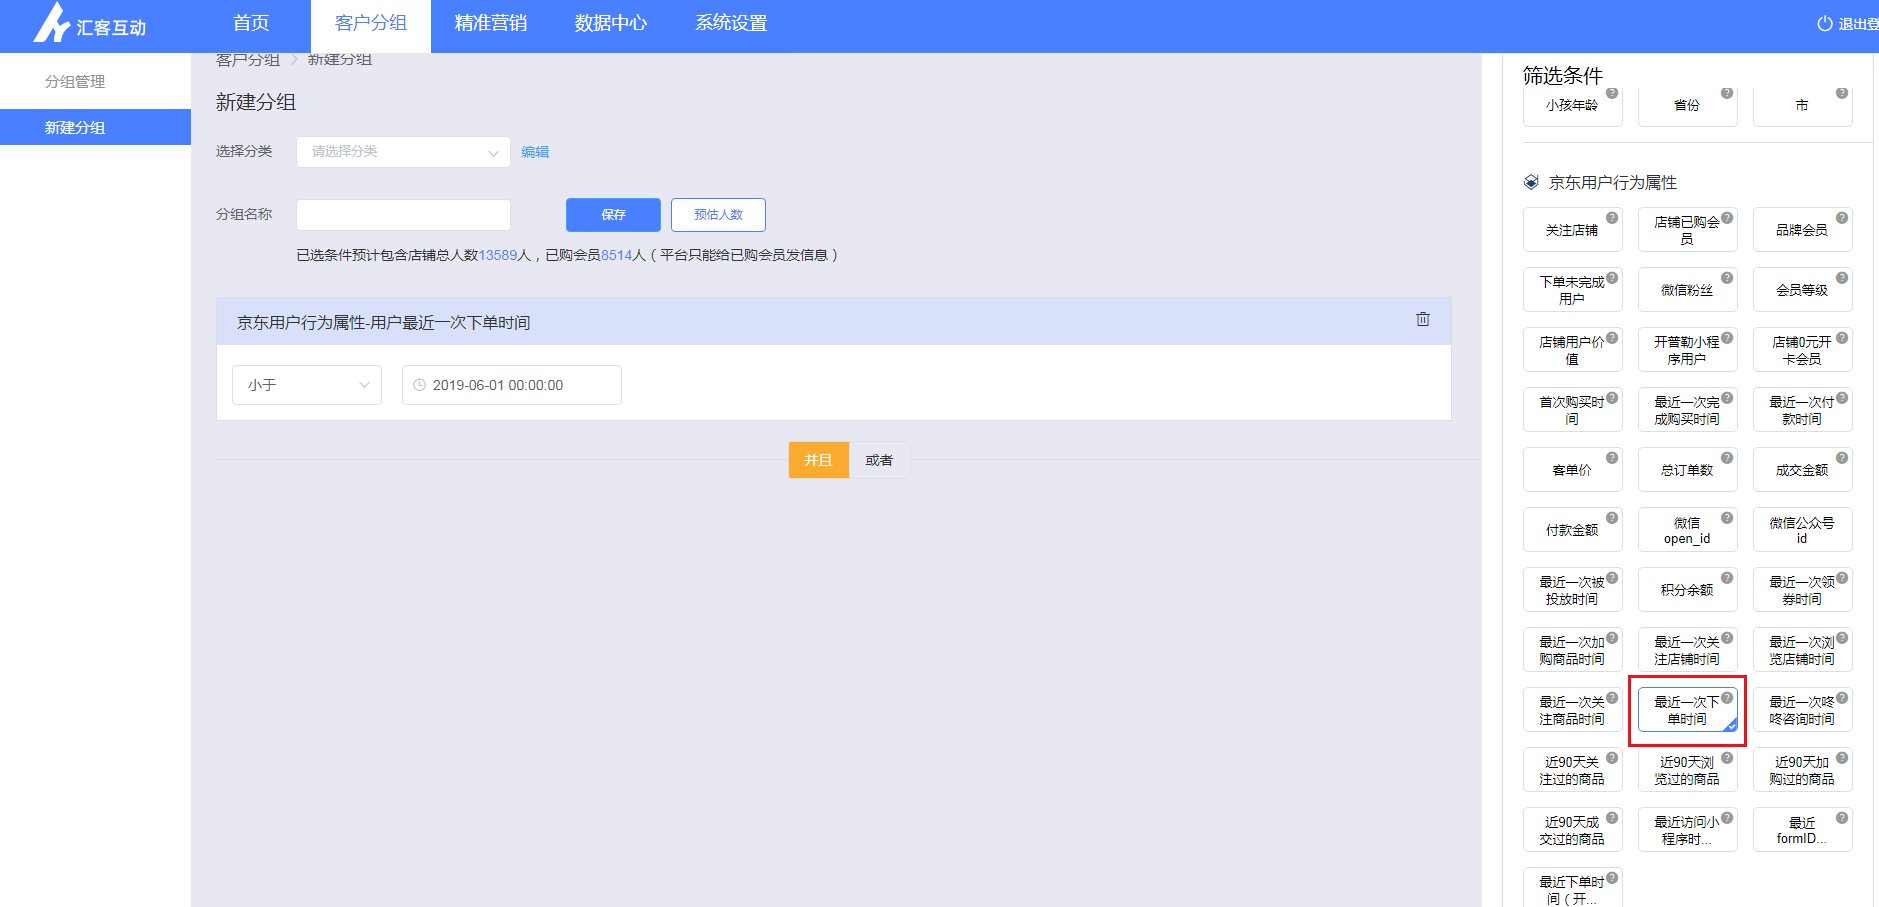Viewport: 1879px width, 907px height.
Task: Add the 近90天加购过的商品 condition
Action: point(1802,770)
